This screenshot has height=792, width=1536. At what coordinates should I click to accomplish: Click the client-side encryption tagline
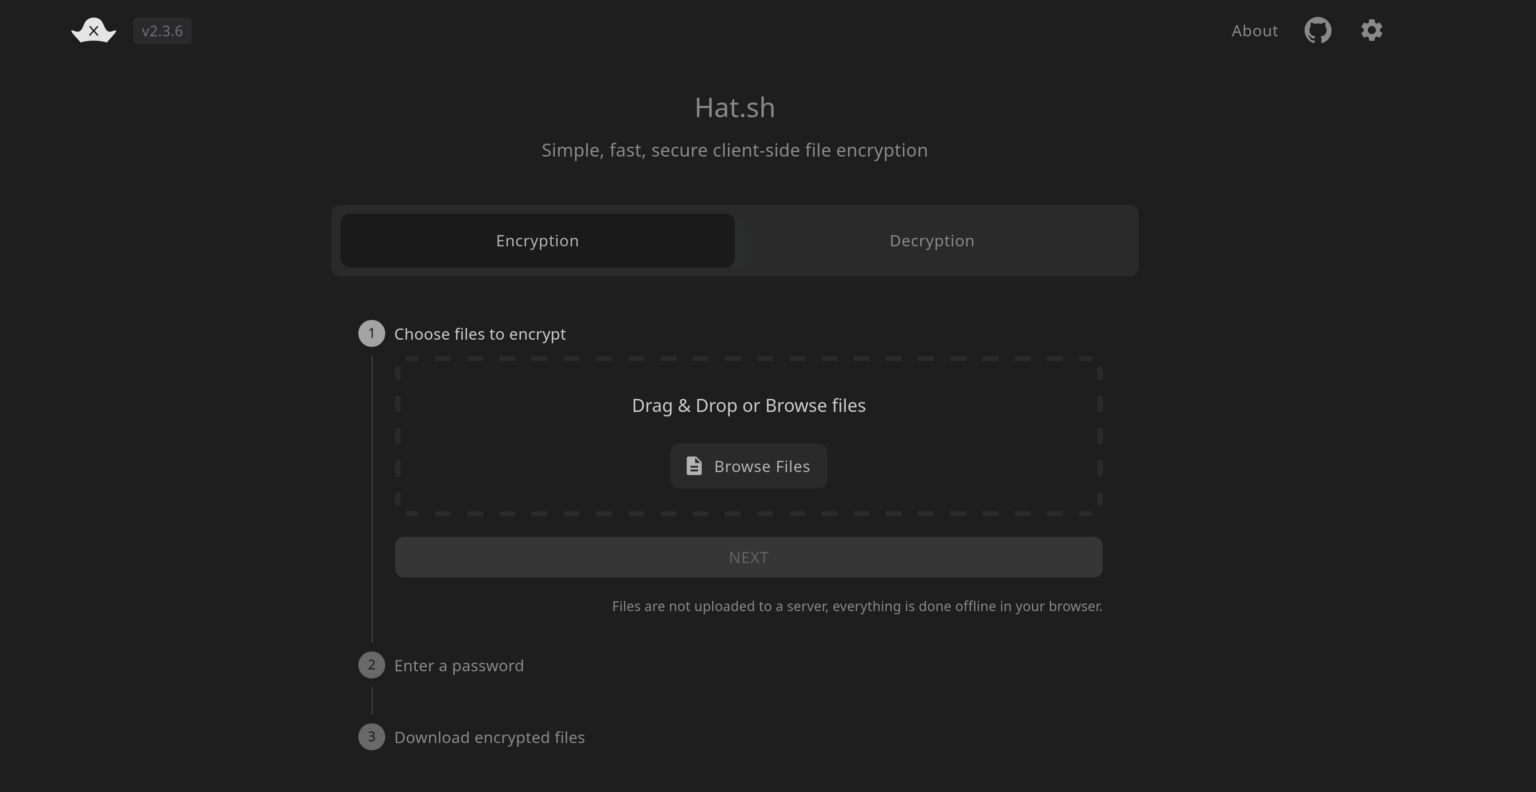click(x=734, y=150)
